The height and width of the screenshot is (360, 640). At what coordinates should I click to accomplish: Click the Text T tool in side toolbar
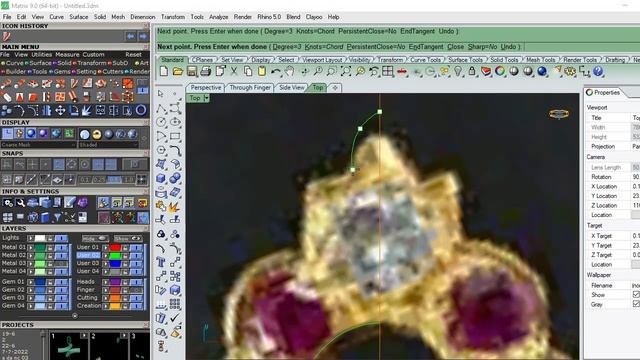click(161, 262)
